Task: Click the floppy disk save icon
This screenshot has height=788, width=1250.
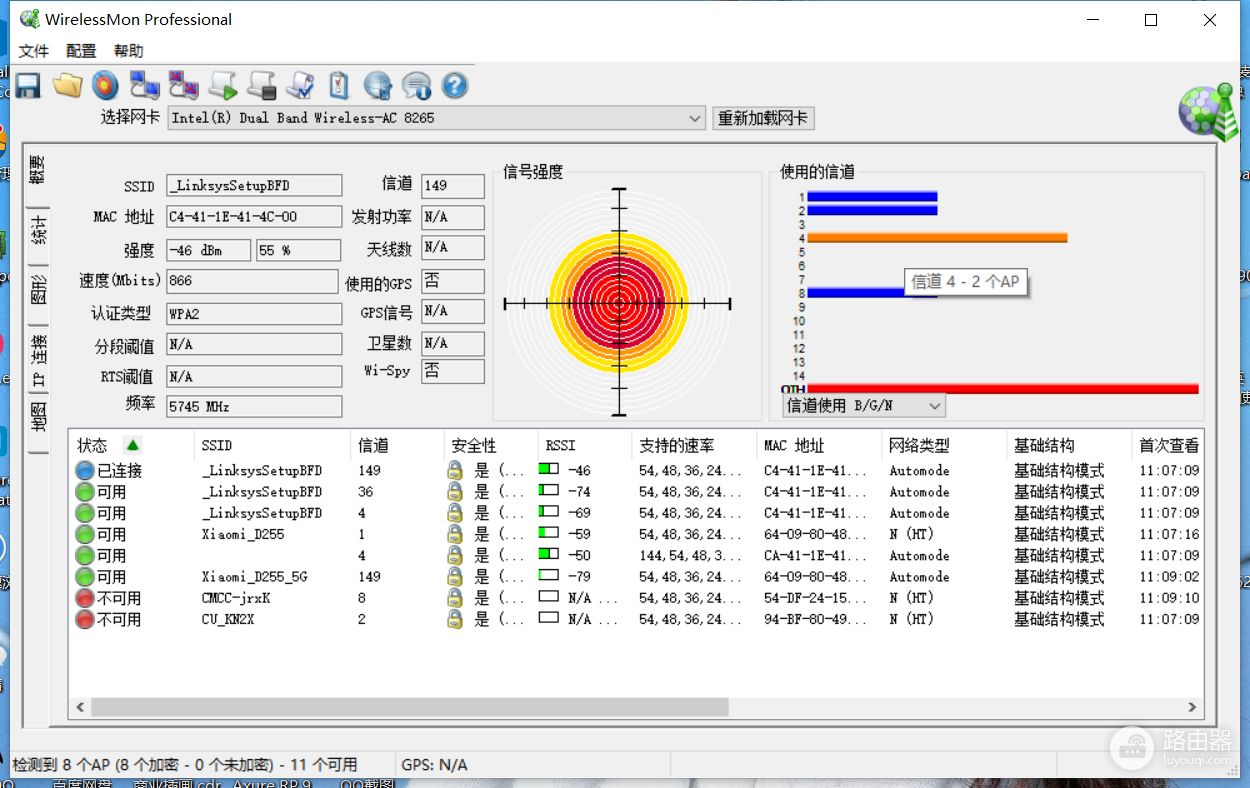Action: point(27,86)
